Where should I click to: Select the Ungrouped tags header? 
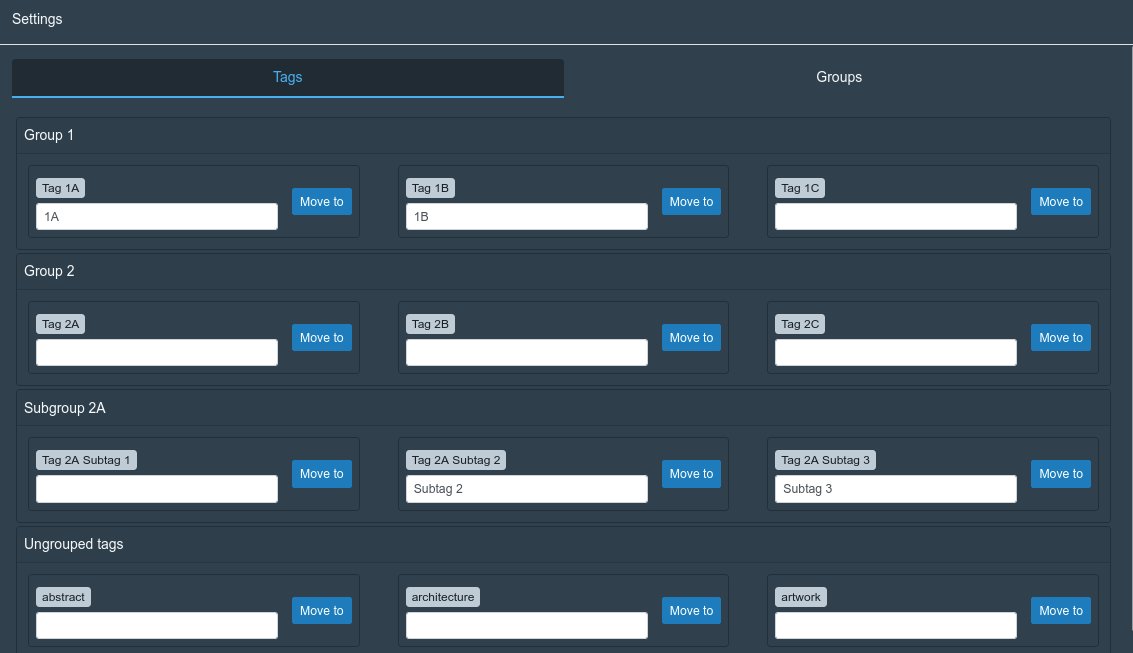coord(74,544)
